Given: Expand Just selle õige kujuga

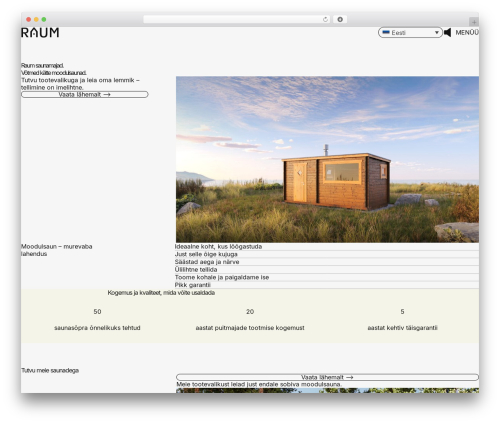Looking at the screenshot, I should coord(327,254).
